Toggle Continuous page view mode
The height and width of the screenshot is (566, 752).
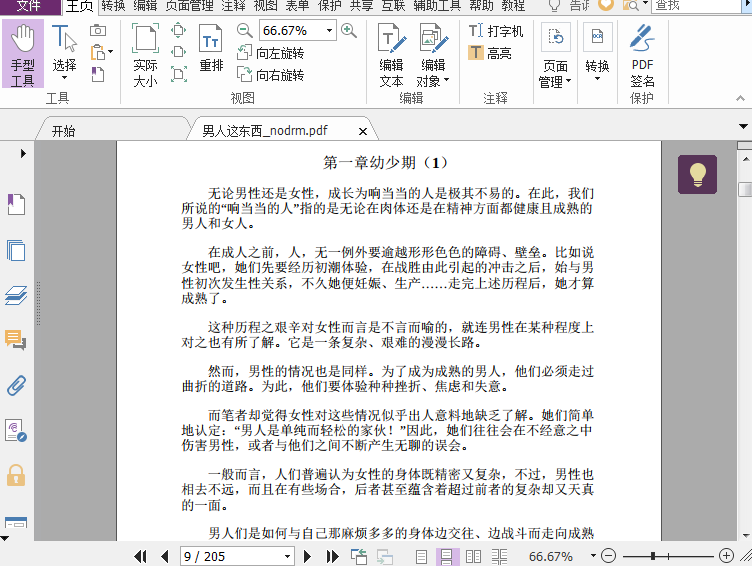coord(446,556)
